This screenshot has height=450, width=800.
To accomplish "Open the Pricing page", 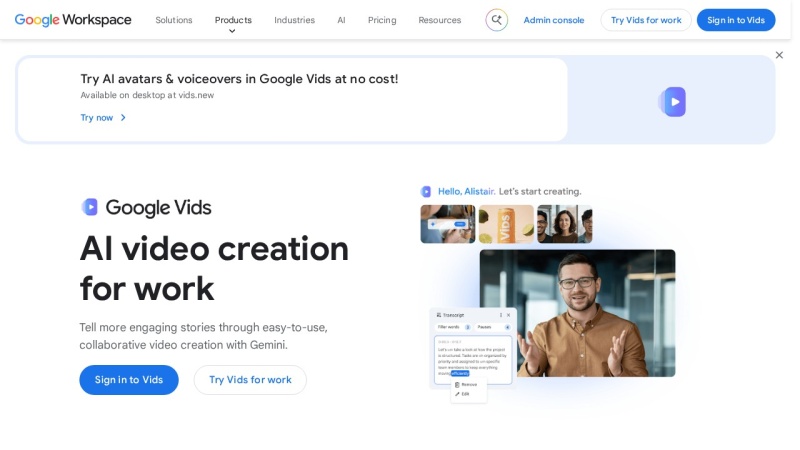I will pyautogui.click(x=382, y=20).
